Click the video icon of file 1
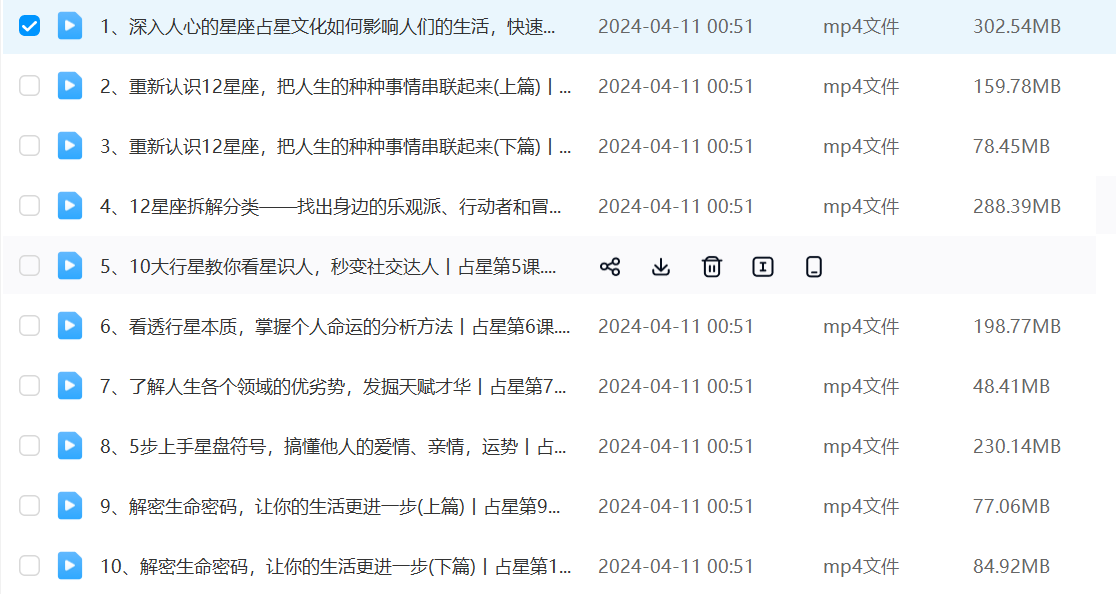1116x594 pixels. click(70, 26)
